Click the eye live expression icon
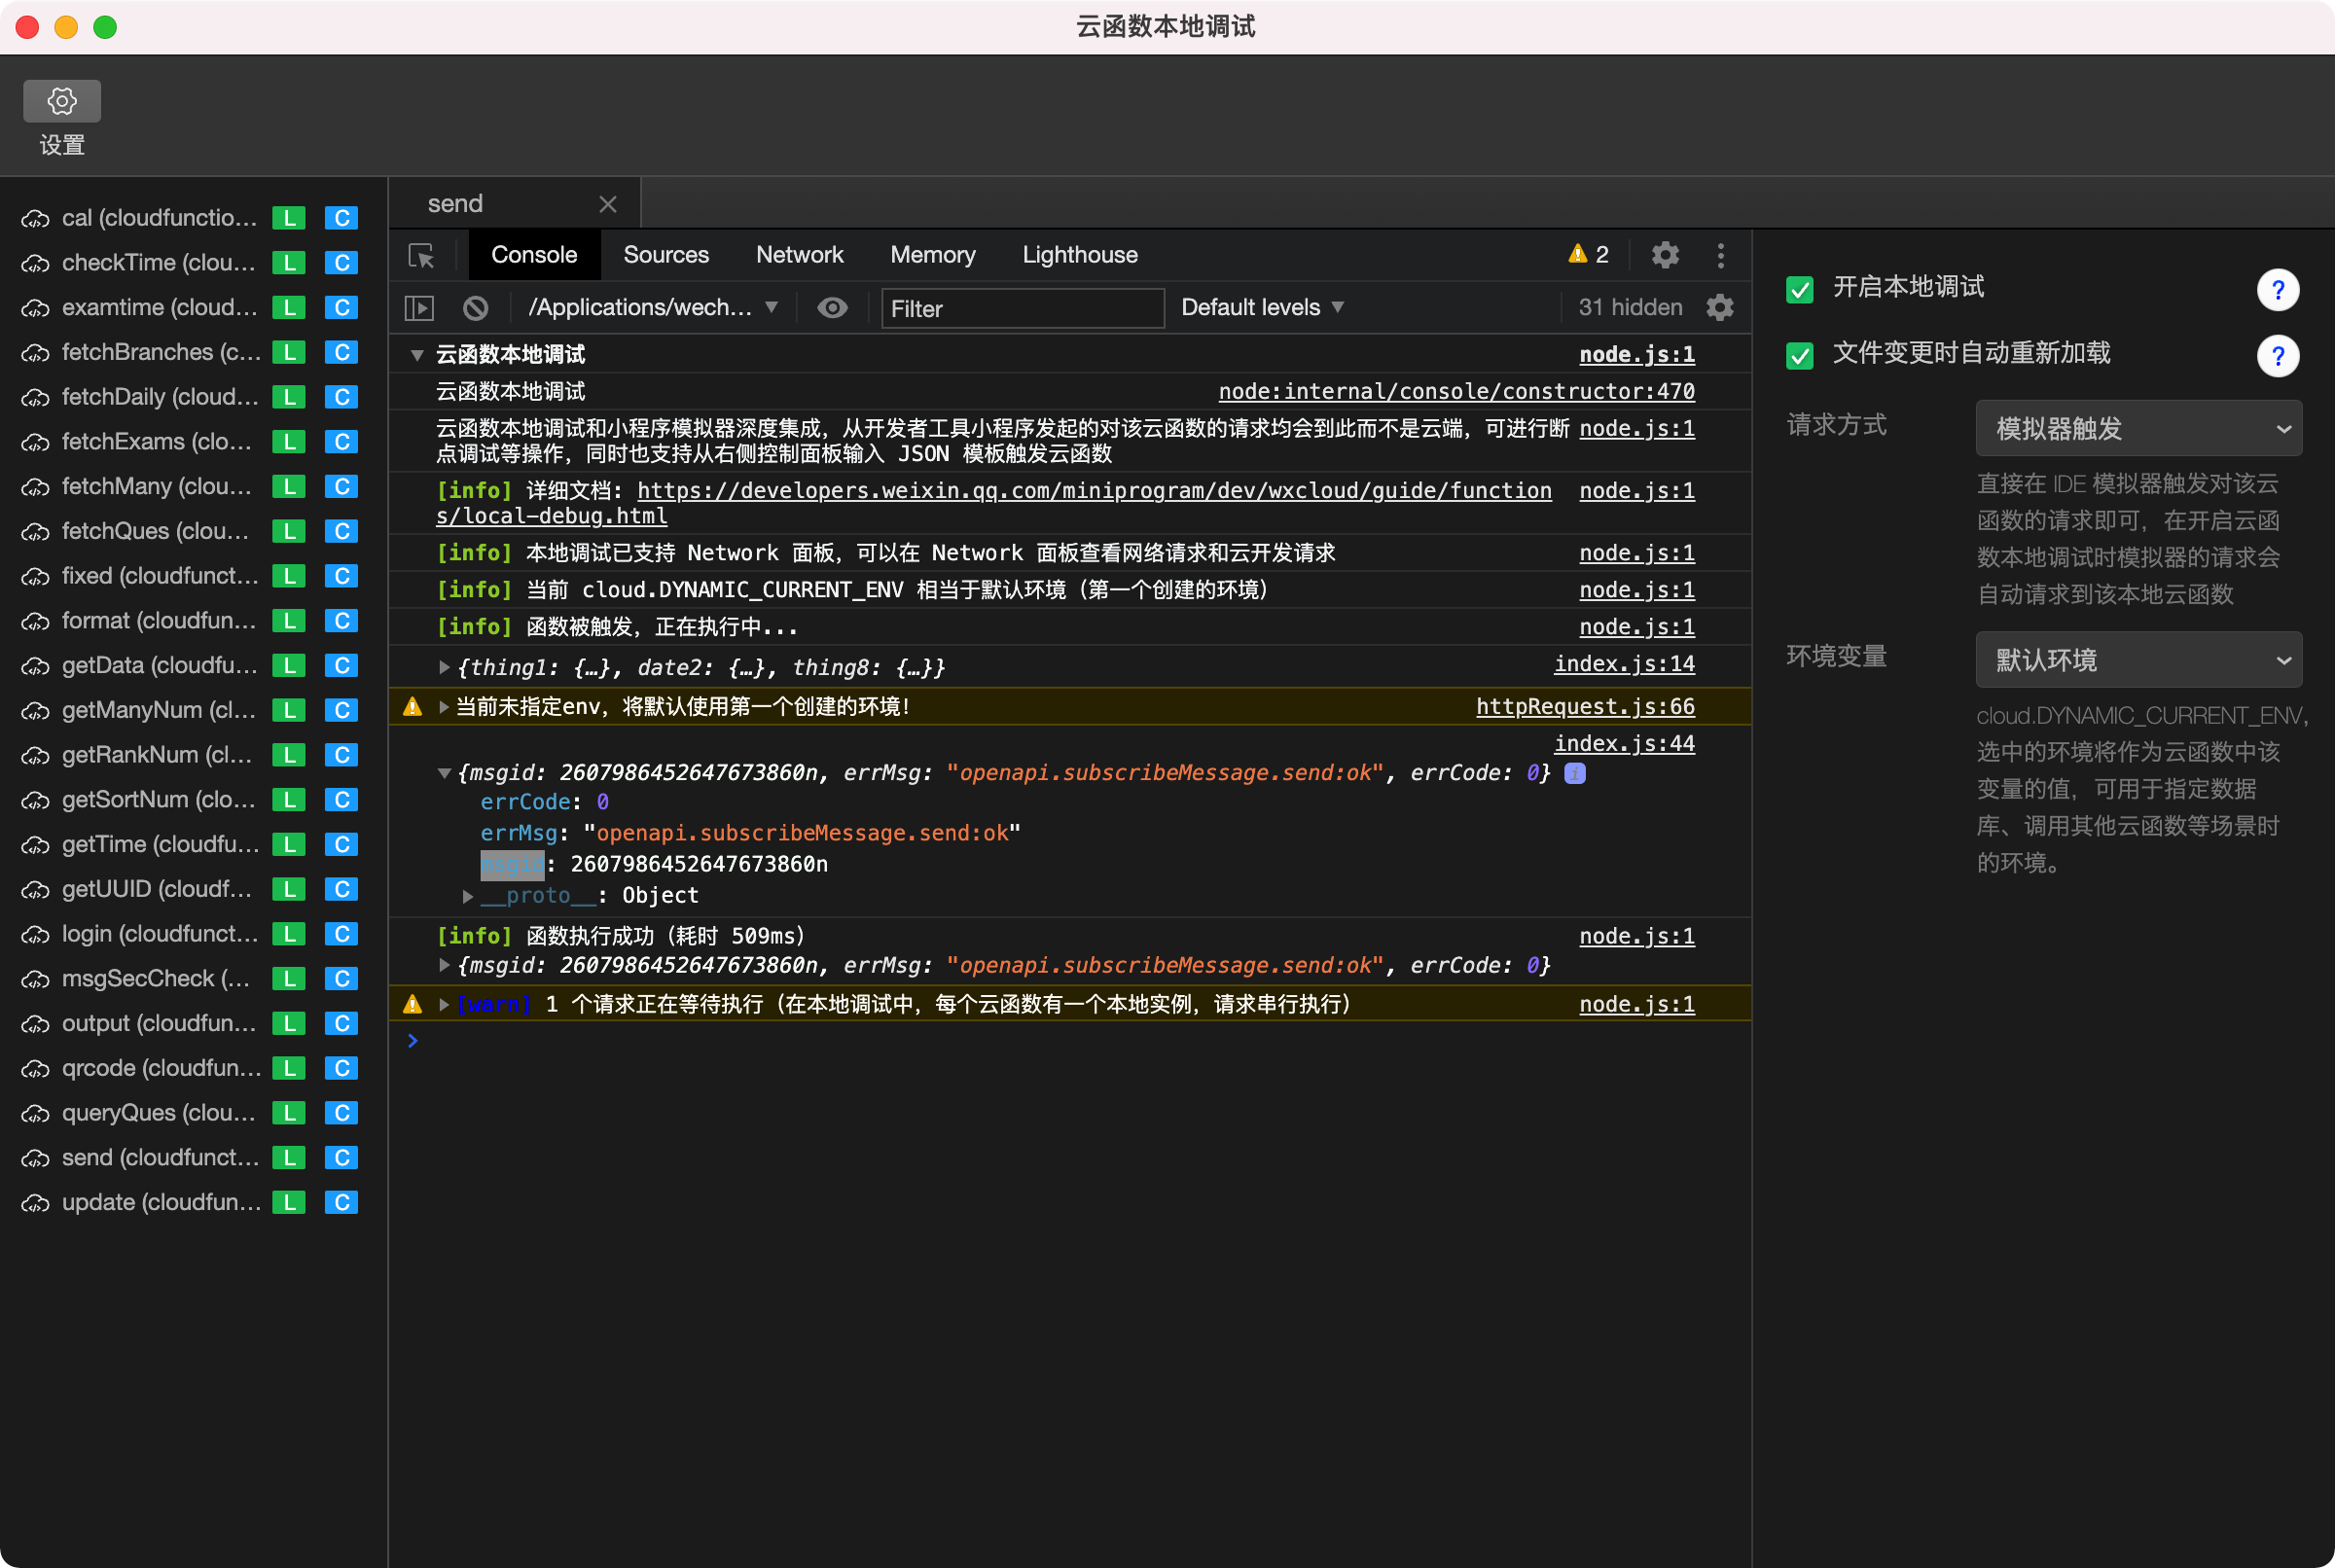Viewport: 2335px width, 1568px height. coord(832,308)
